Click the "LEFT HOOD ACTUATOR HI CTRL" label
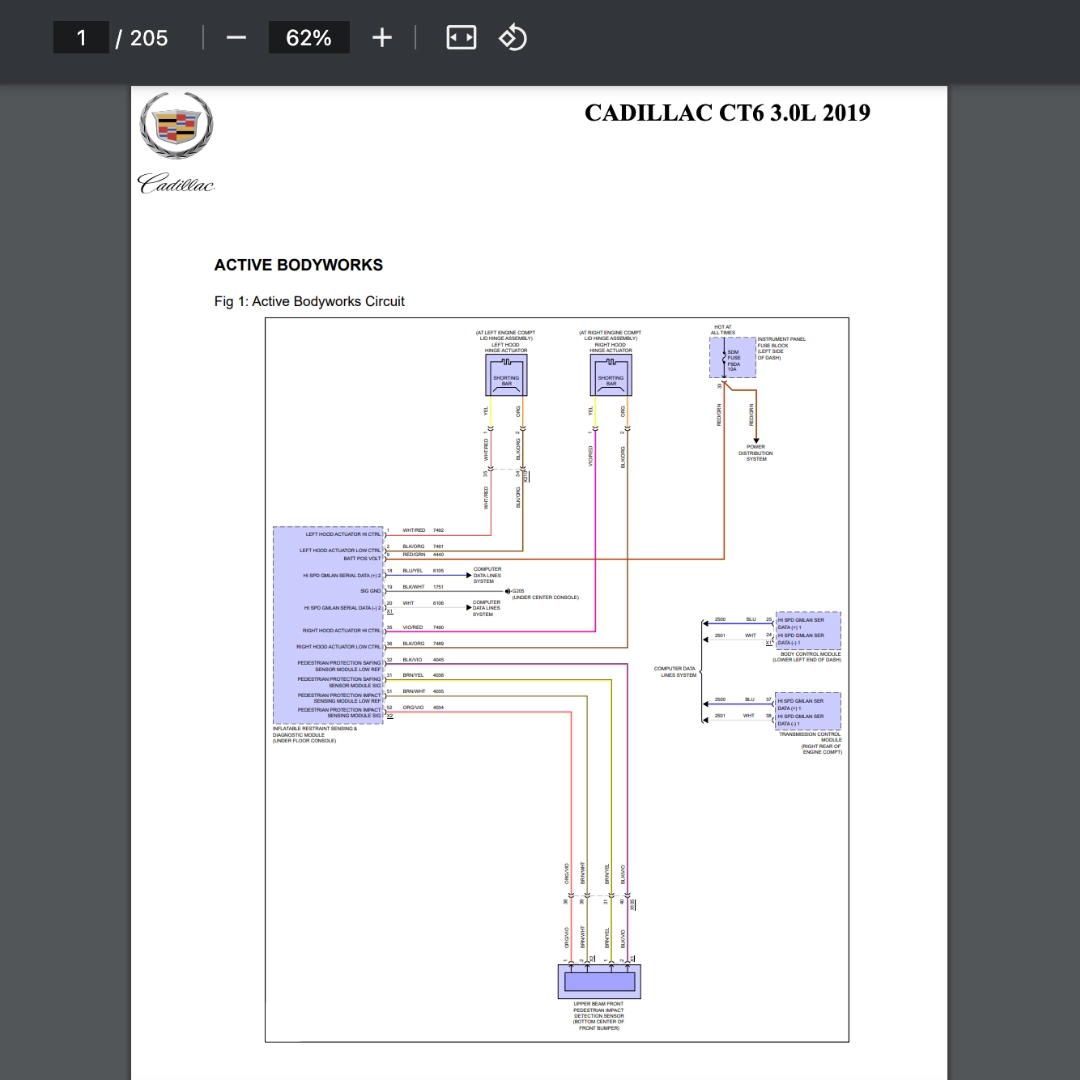Viewport: 1080px width, 1080px height. click(x=343, y=534)
